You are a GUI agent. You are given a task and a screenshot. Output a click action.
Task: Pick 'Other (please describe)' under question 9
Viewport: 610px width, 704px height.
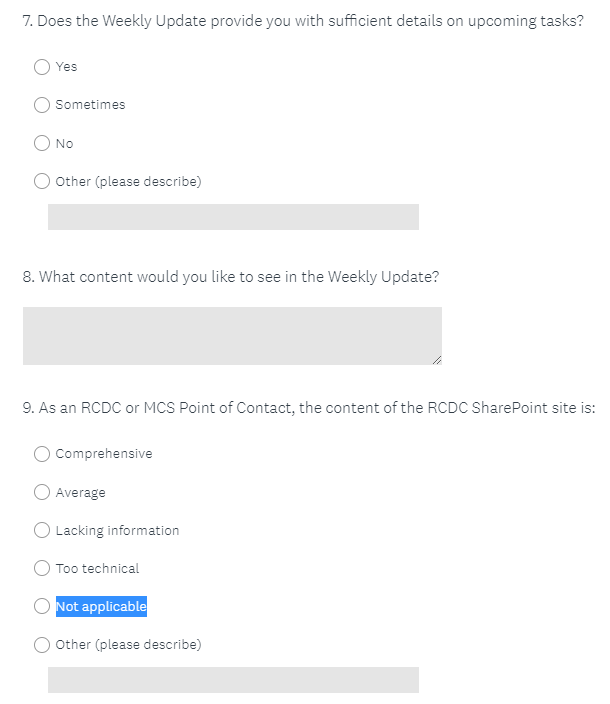tap(42, 645)
